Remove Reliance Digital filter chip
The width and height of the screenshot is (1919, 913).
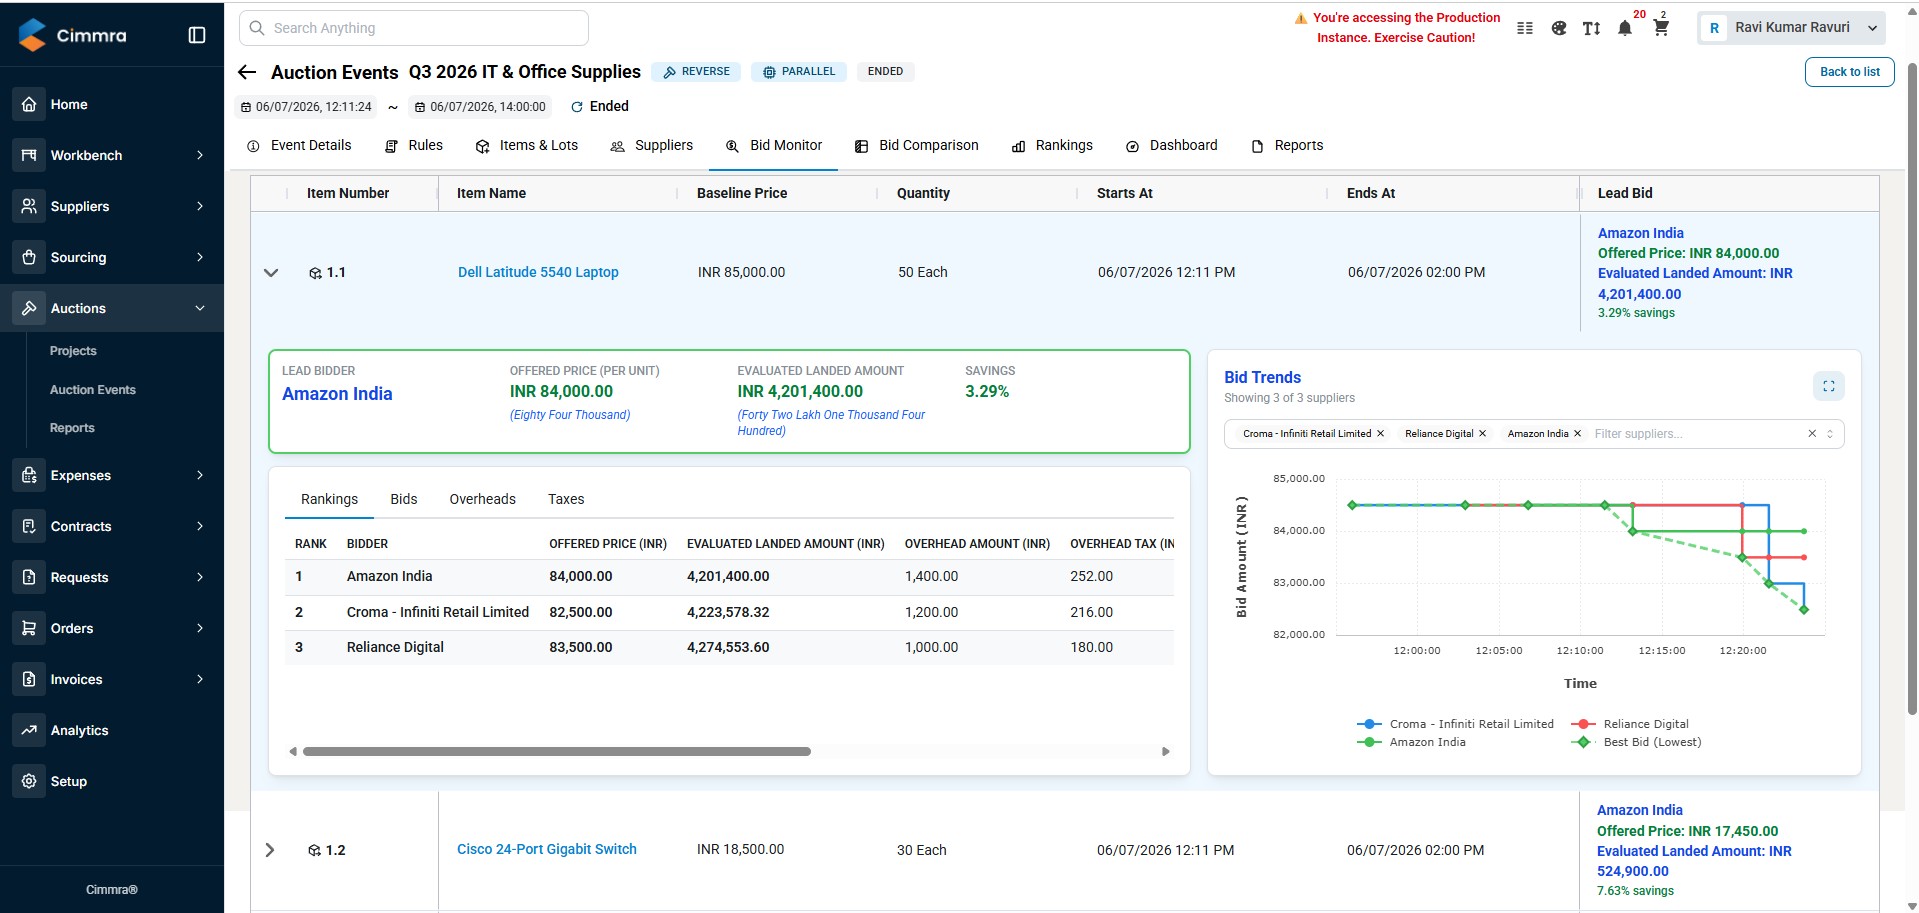[x=1482, y=434]
